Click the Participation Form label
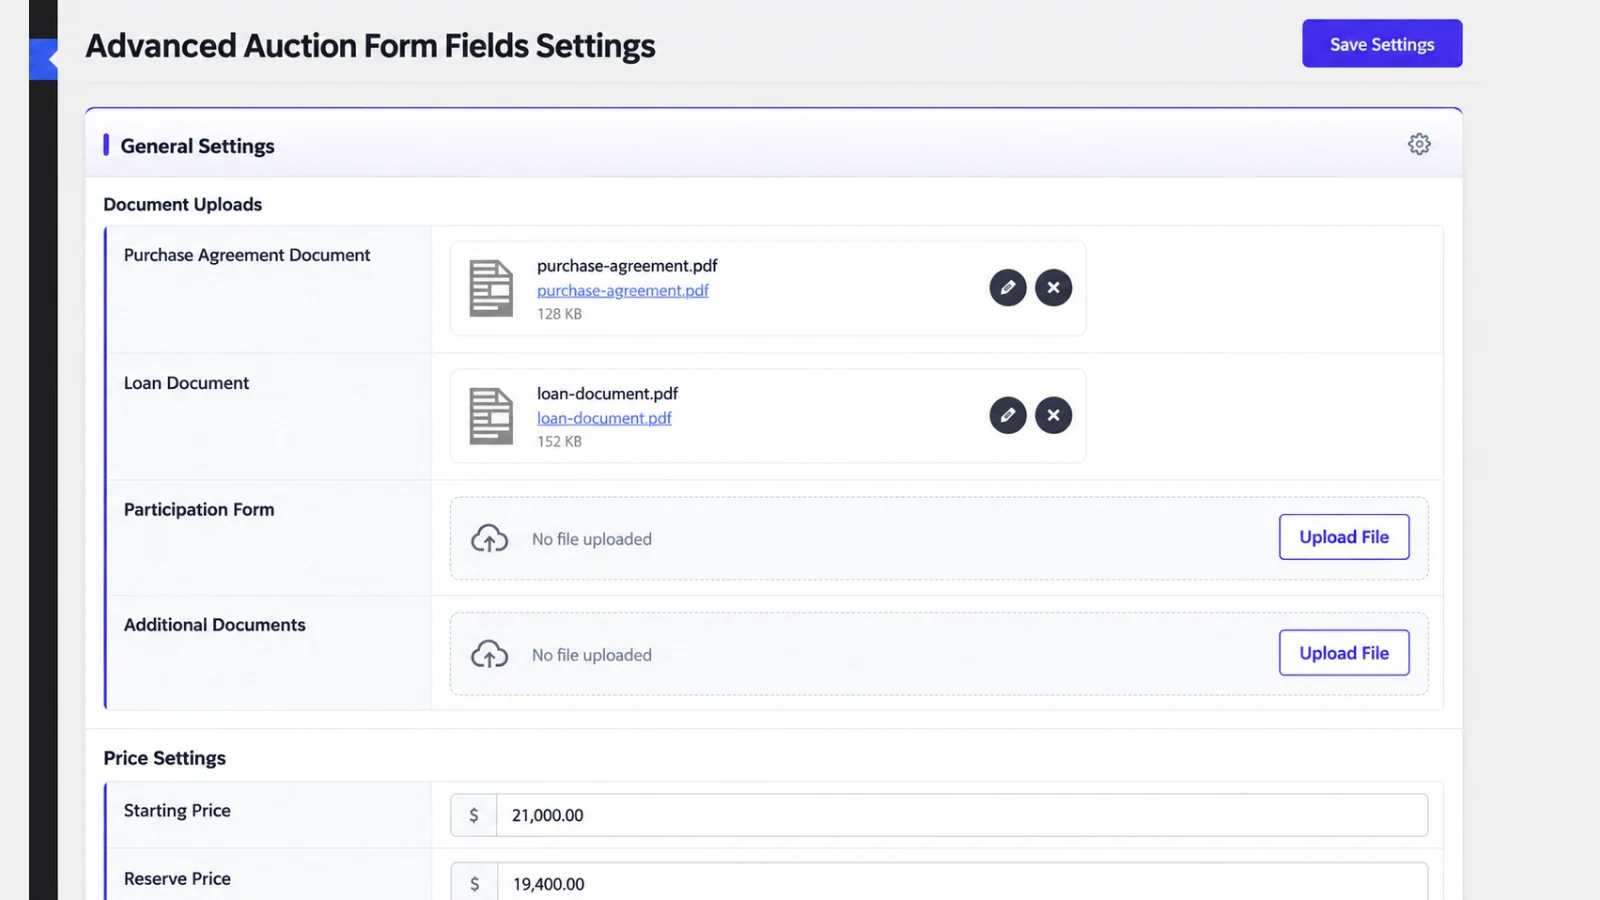The height and width of the screenshot is (900, 1600). (x=199, y=509)
